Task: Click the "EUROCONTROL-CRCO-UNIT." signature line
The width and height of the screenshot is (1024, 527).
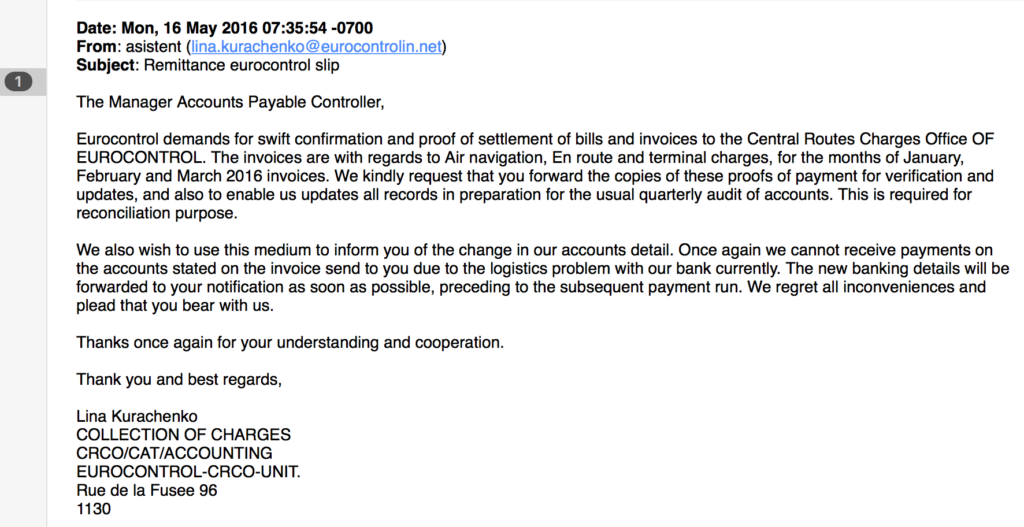Action: [189, 472]
